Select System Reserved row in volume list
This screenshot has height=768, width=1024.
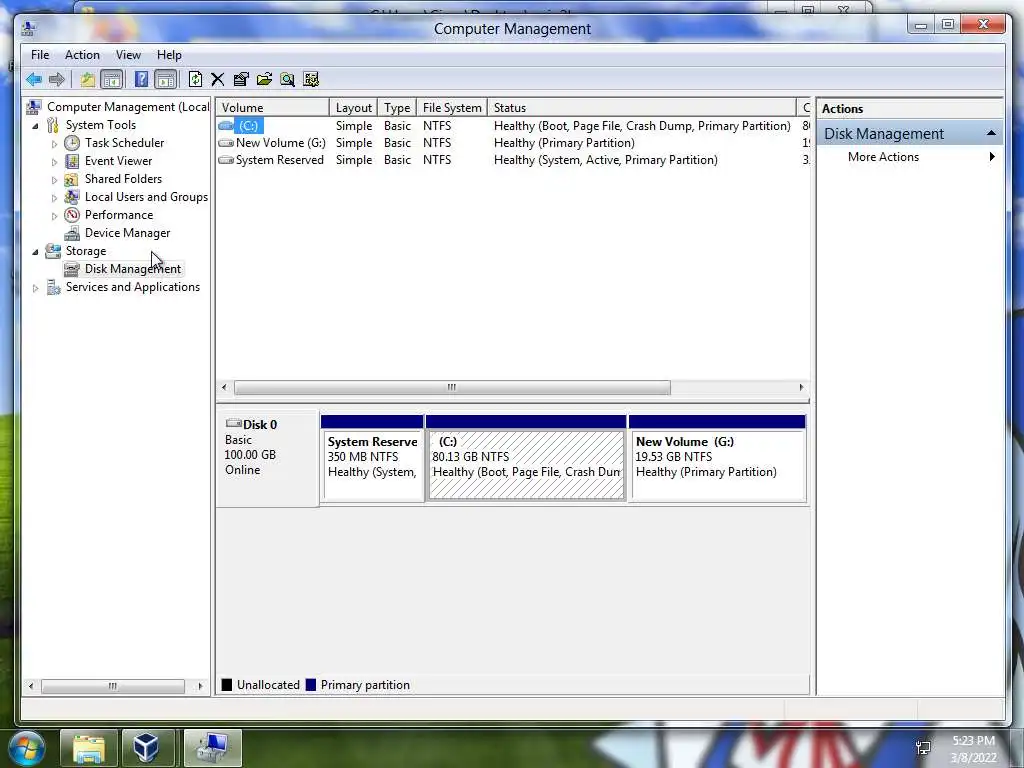pos(513,159)
